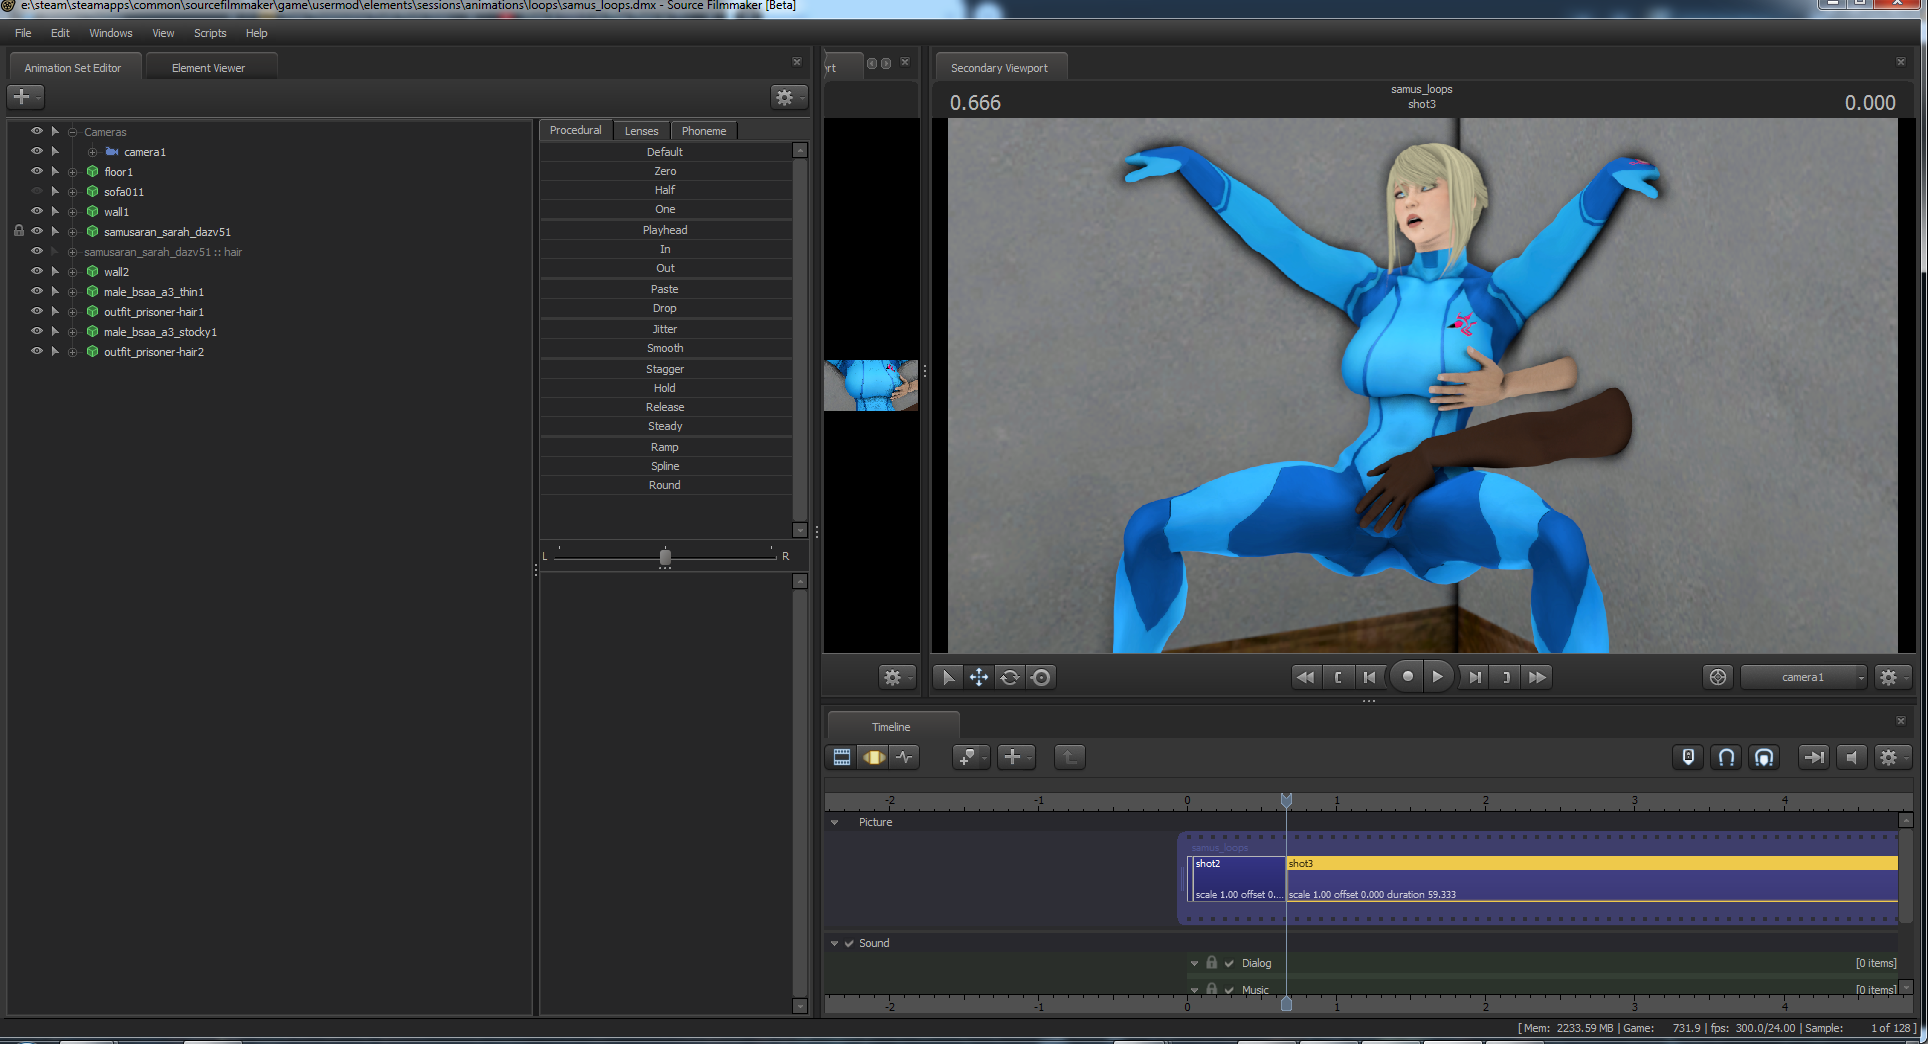Toggle the Sound track checkmark

[849, 943]
